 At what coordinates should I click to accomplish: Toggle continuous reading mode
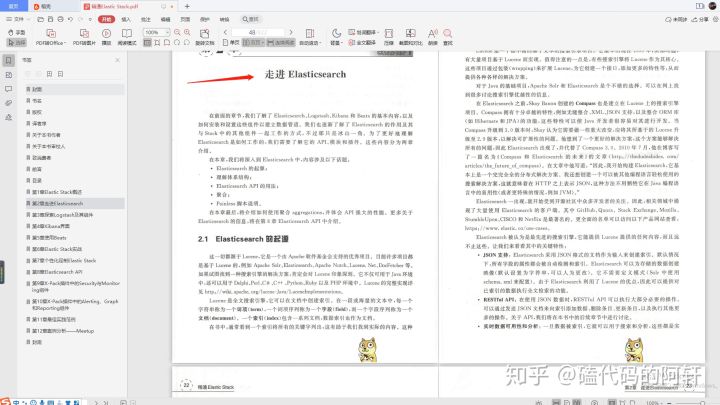pos(281,42)
